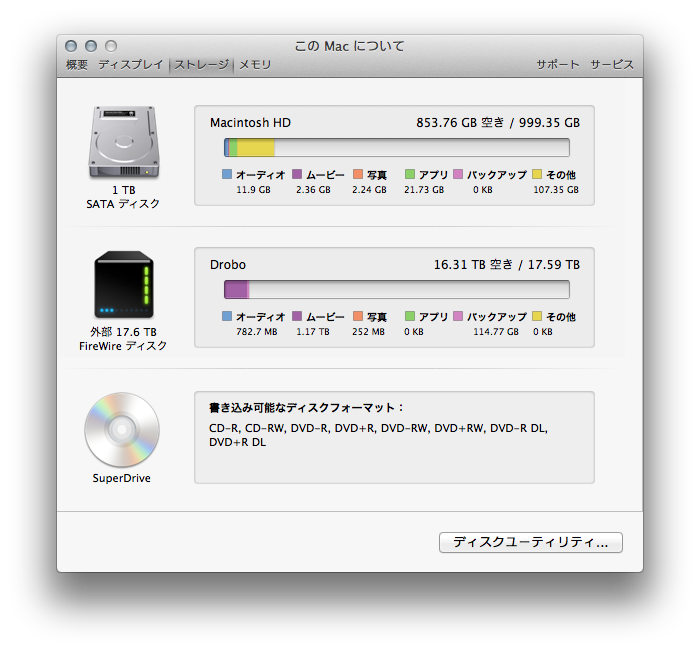The width and height of the screenshot is (700, 651).
Task: Open the サポート link
Action: click(558, 65)
